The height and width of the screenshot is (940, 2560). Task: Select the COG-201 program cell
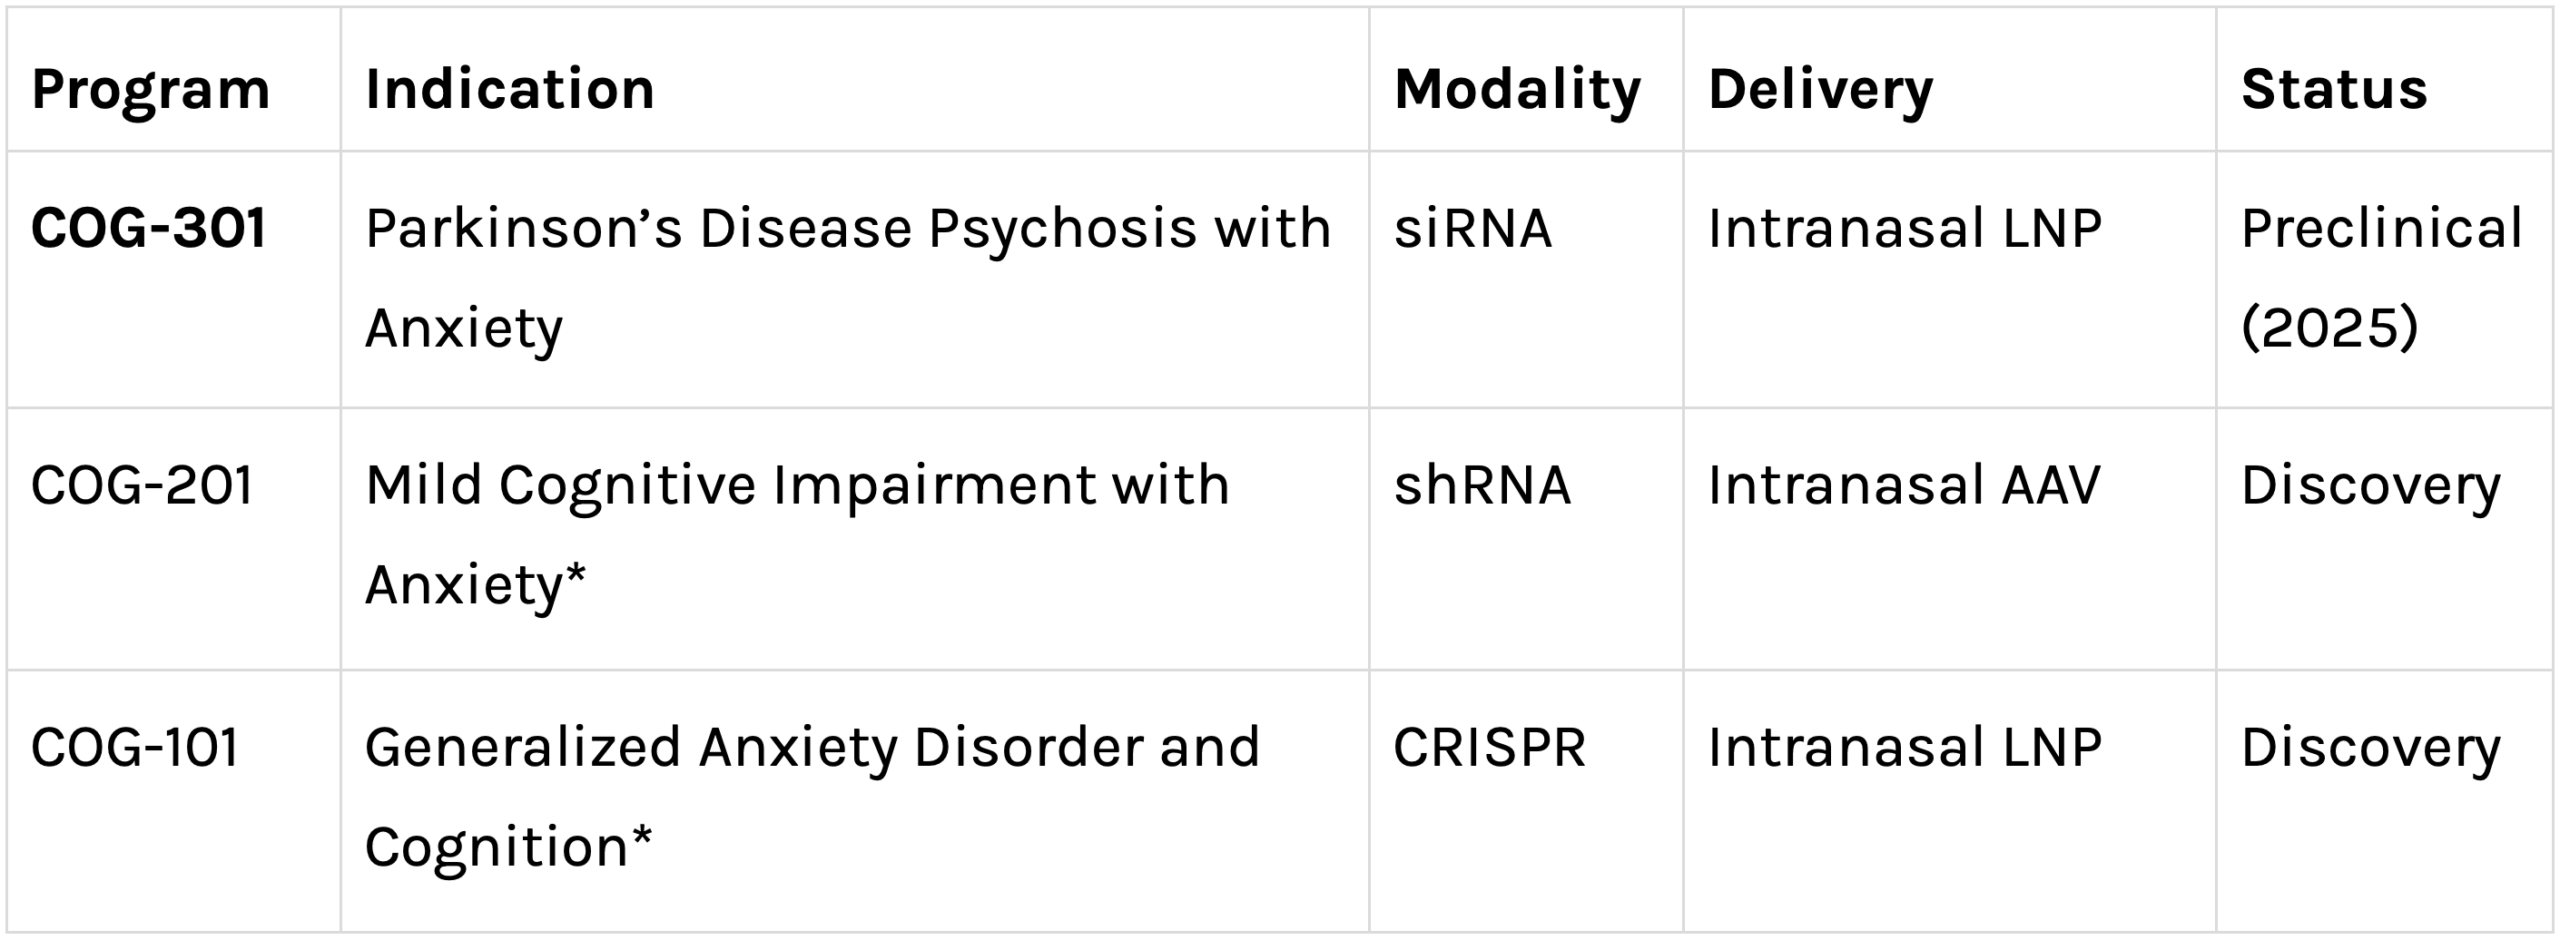[173, 539]
